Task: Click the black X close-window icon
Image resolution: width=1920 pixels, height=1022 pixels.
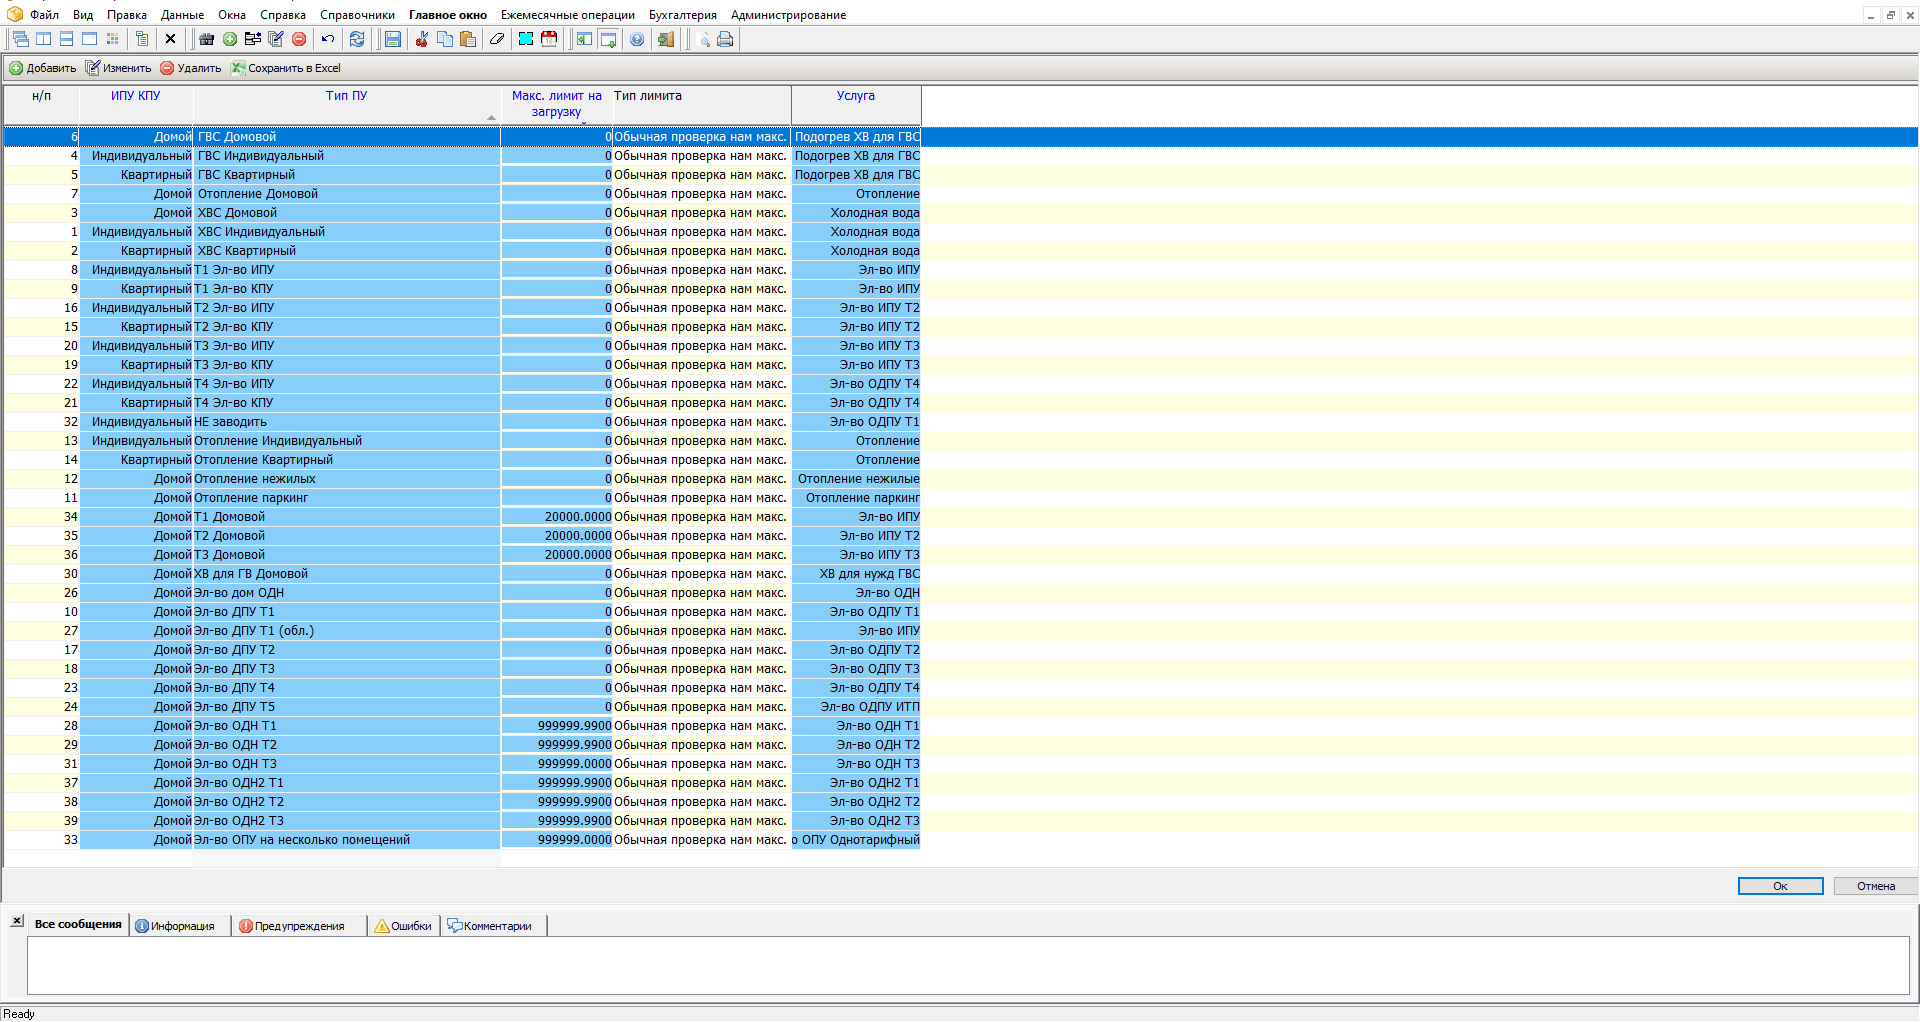Action: pos(171,39)
